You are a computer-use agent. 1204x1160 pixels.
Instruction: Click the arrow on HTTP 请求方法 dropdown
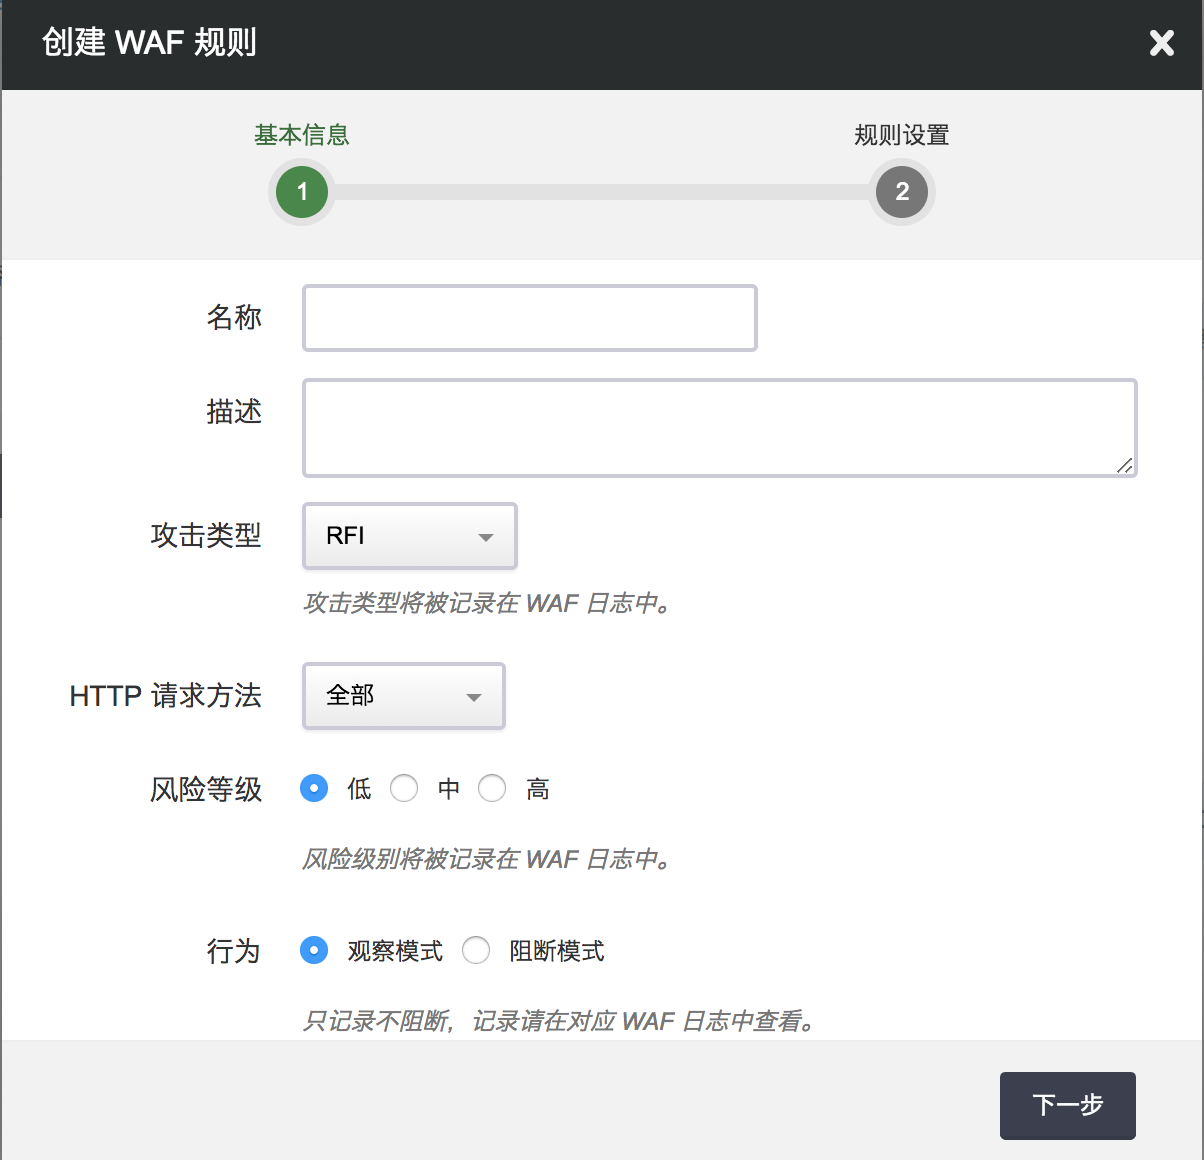(x=474, y=697)
